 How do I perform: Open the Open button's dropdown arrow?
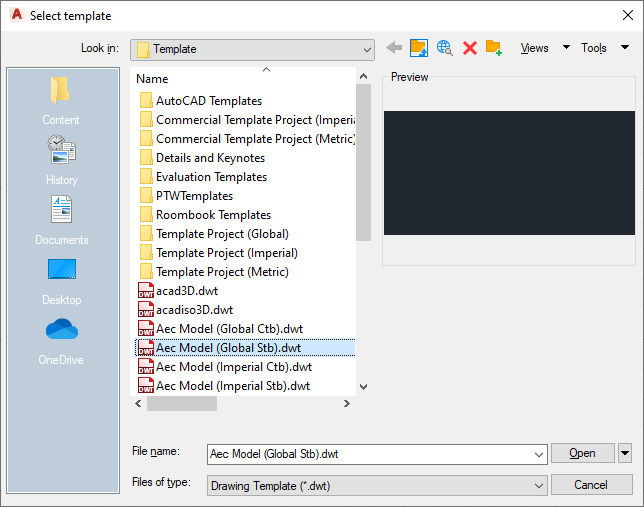click(x=625, y=453)
